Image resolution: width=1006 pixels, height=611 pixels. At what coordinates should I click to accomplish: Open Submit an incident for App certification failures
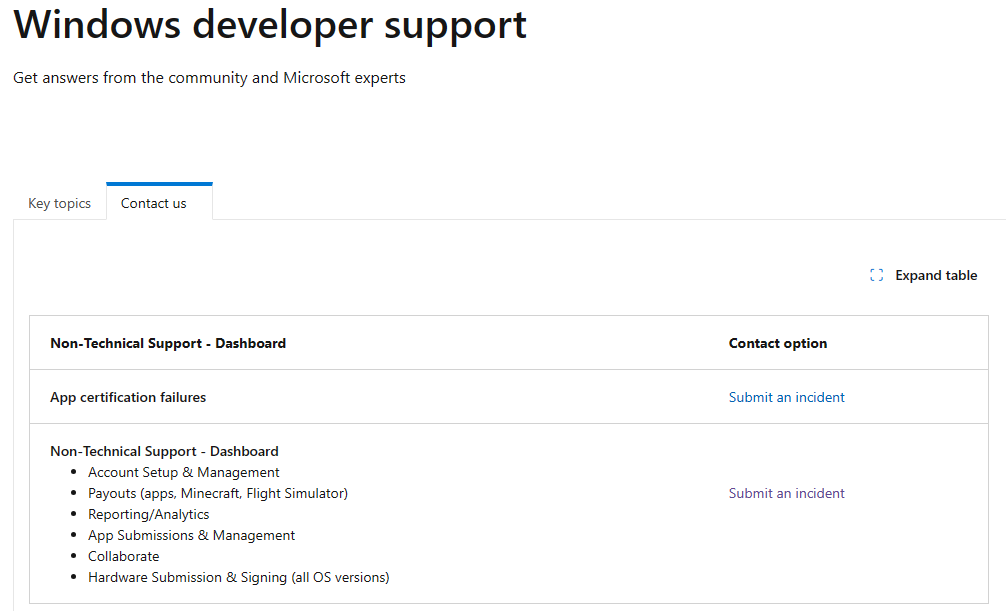click(x=787, y=397)
